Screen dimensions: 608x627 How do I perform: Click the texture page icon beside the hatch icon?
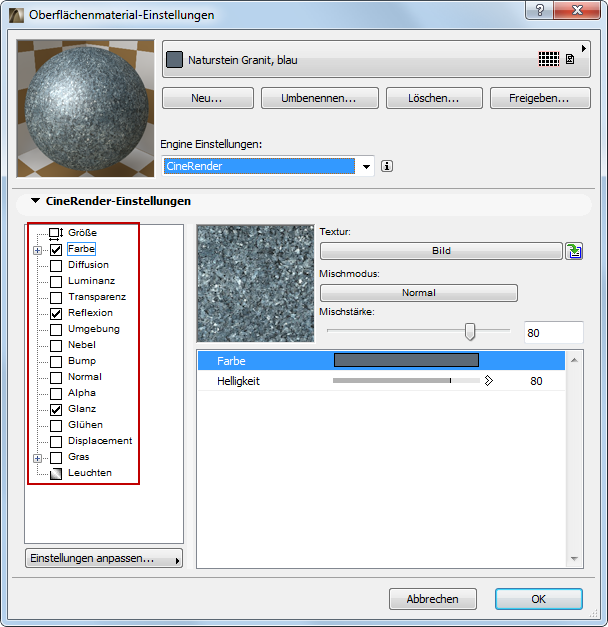tap(570, 60)
